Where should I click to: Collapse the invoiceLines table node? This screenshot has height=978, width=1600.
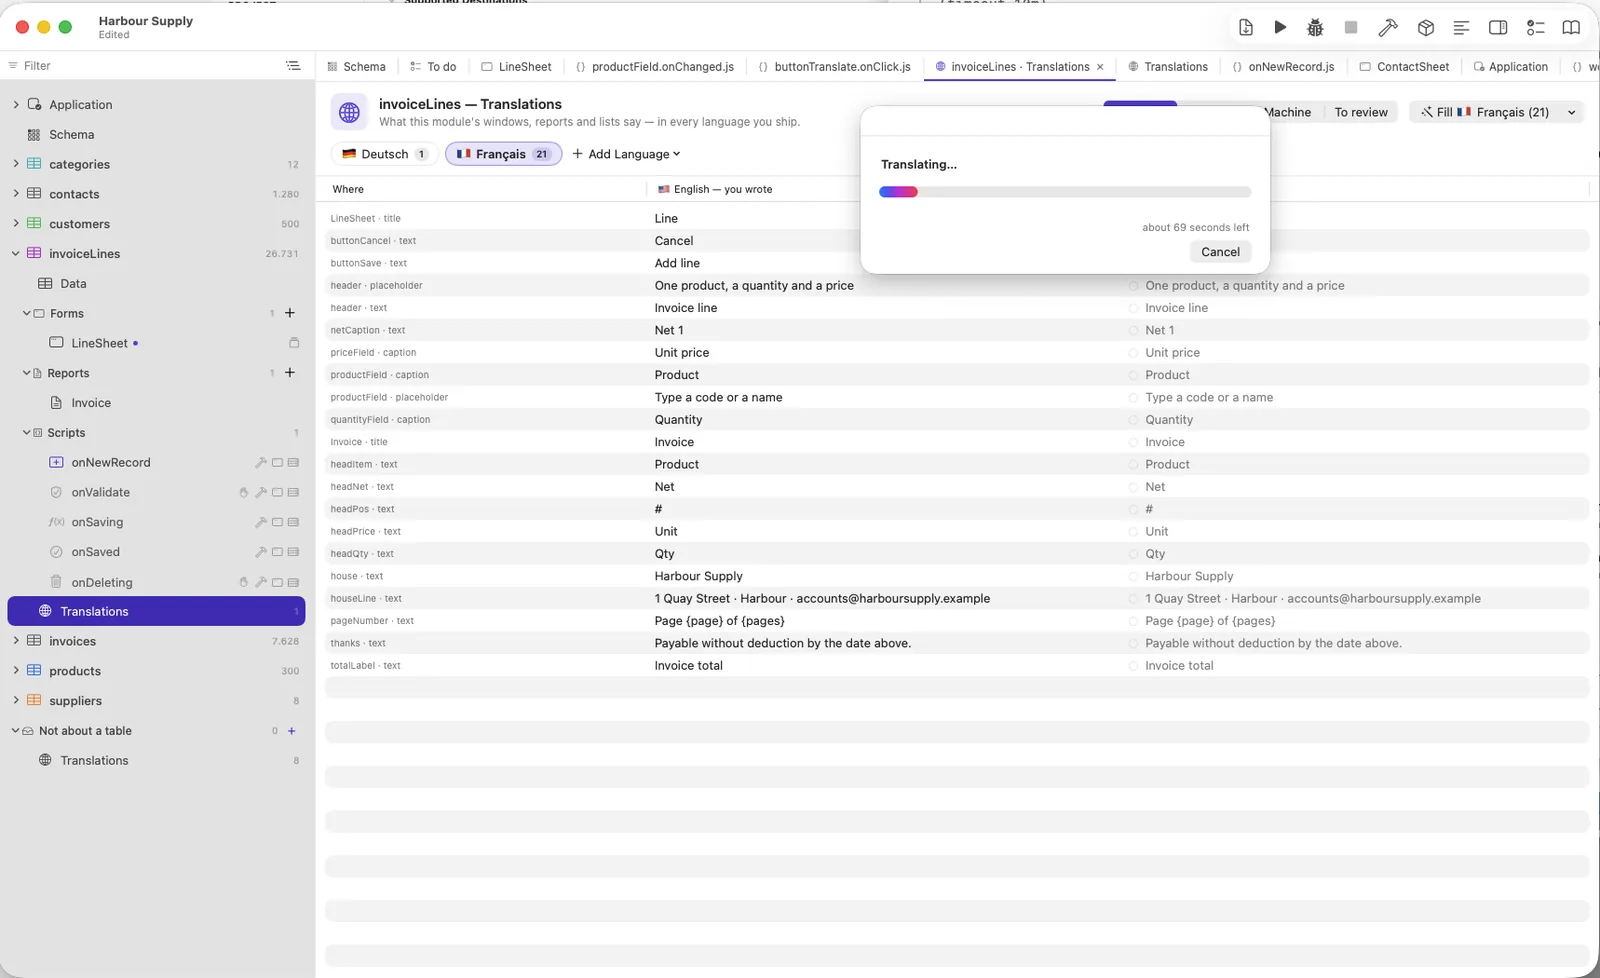16,254
